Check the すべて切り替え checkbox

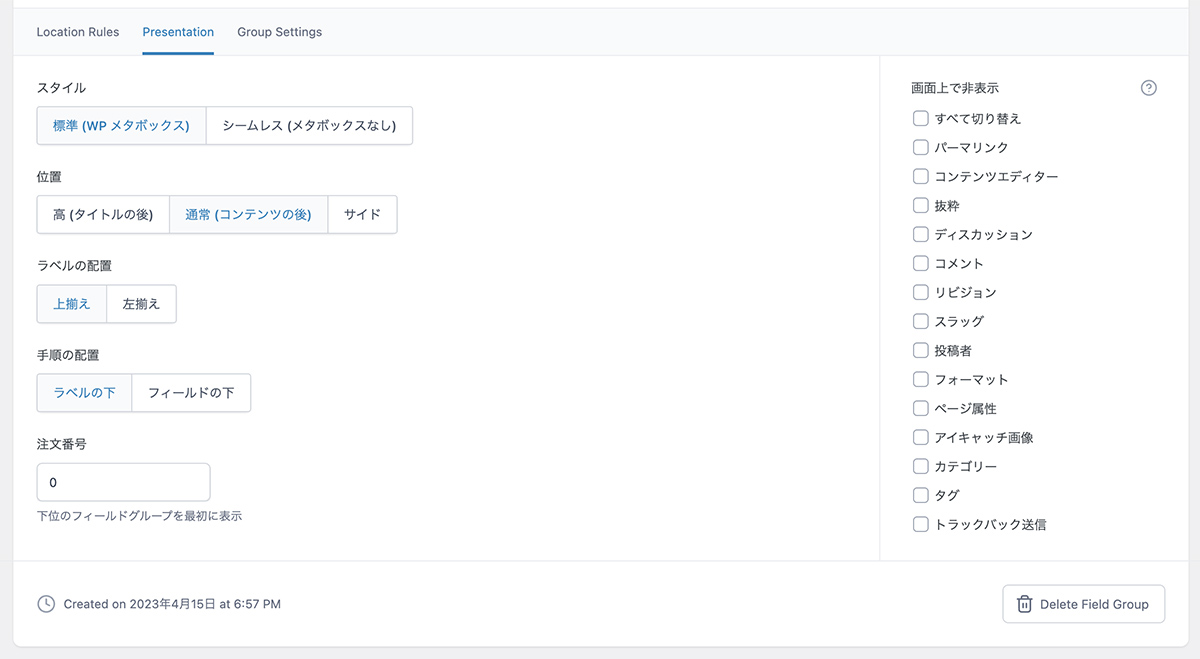coord(921,118)
